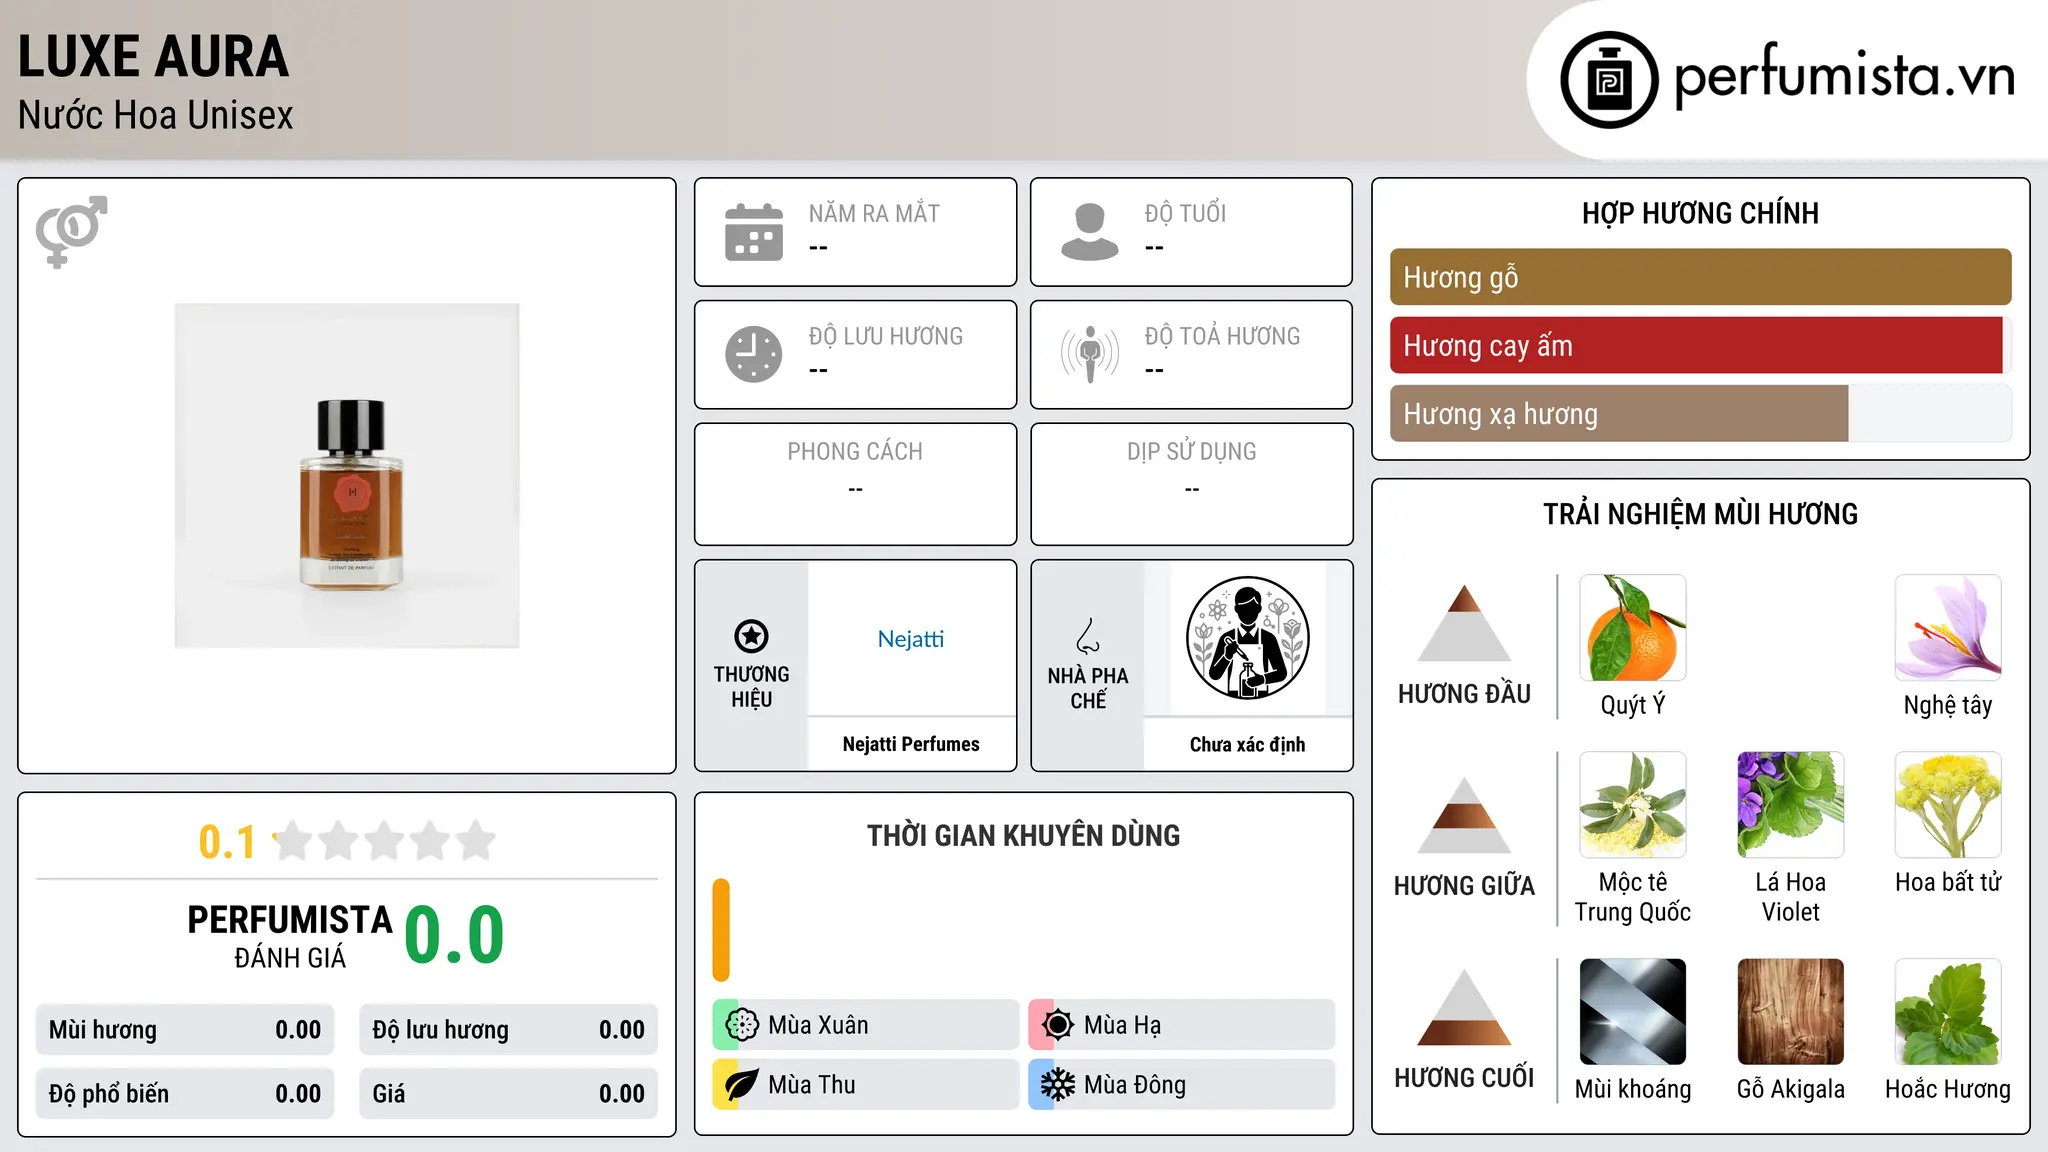Click the green 0.0 Perfumista score

(454, 935)
